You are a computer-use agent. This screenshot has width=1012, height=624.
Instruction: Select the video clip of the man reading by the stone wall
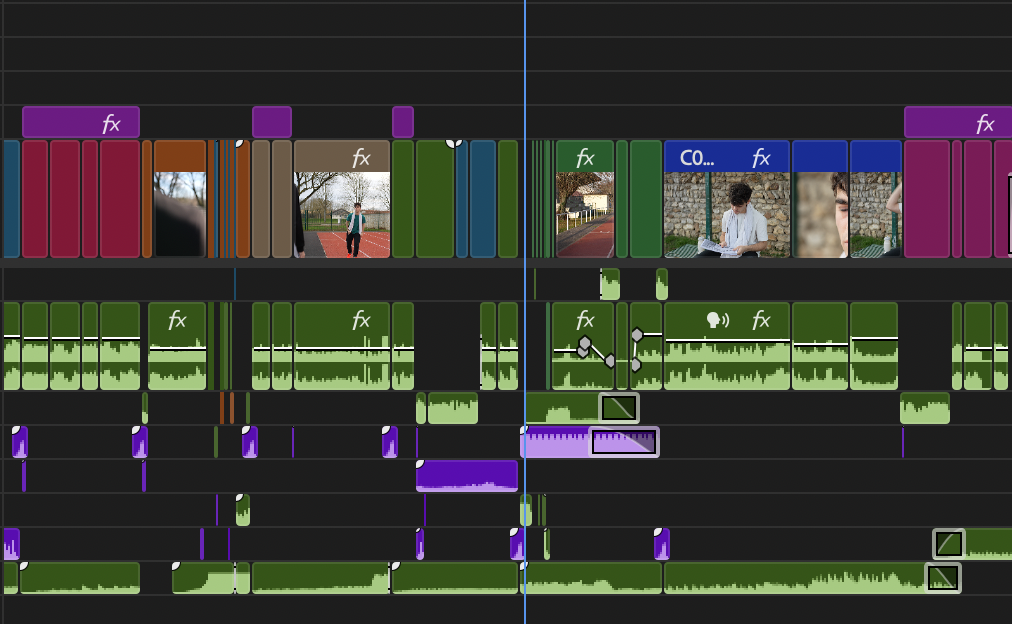pos(727,199)
